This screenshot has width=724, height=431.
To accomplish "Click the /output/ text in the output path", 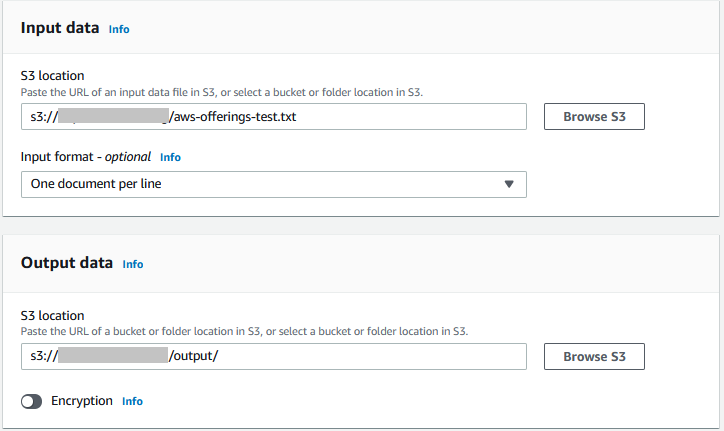I will (x=194, y=357).
